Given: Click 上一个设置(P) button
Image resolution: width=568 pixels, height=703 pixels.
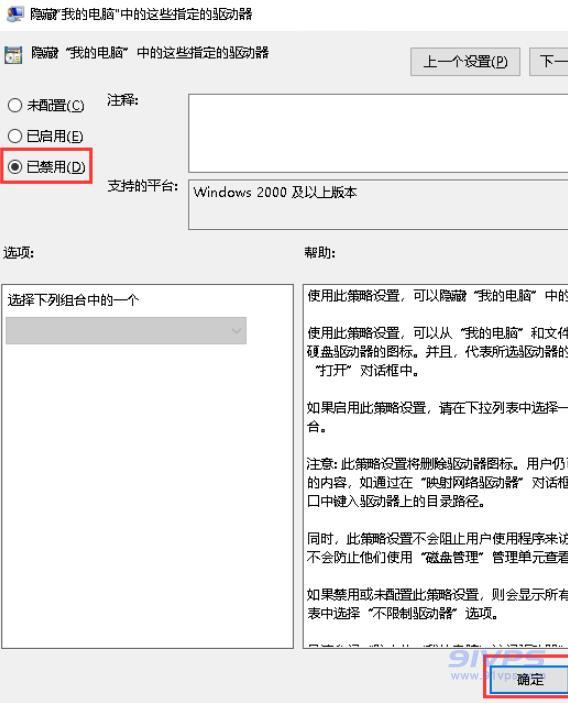Looking at the screenshot, I should (x=465, y=61).
